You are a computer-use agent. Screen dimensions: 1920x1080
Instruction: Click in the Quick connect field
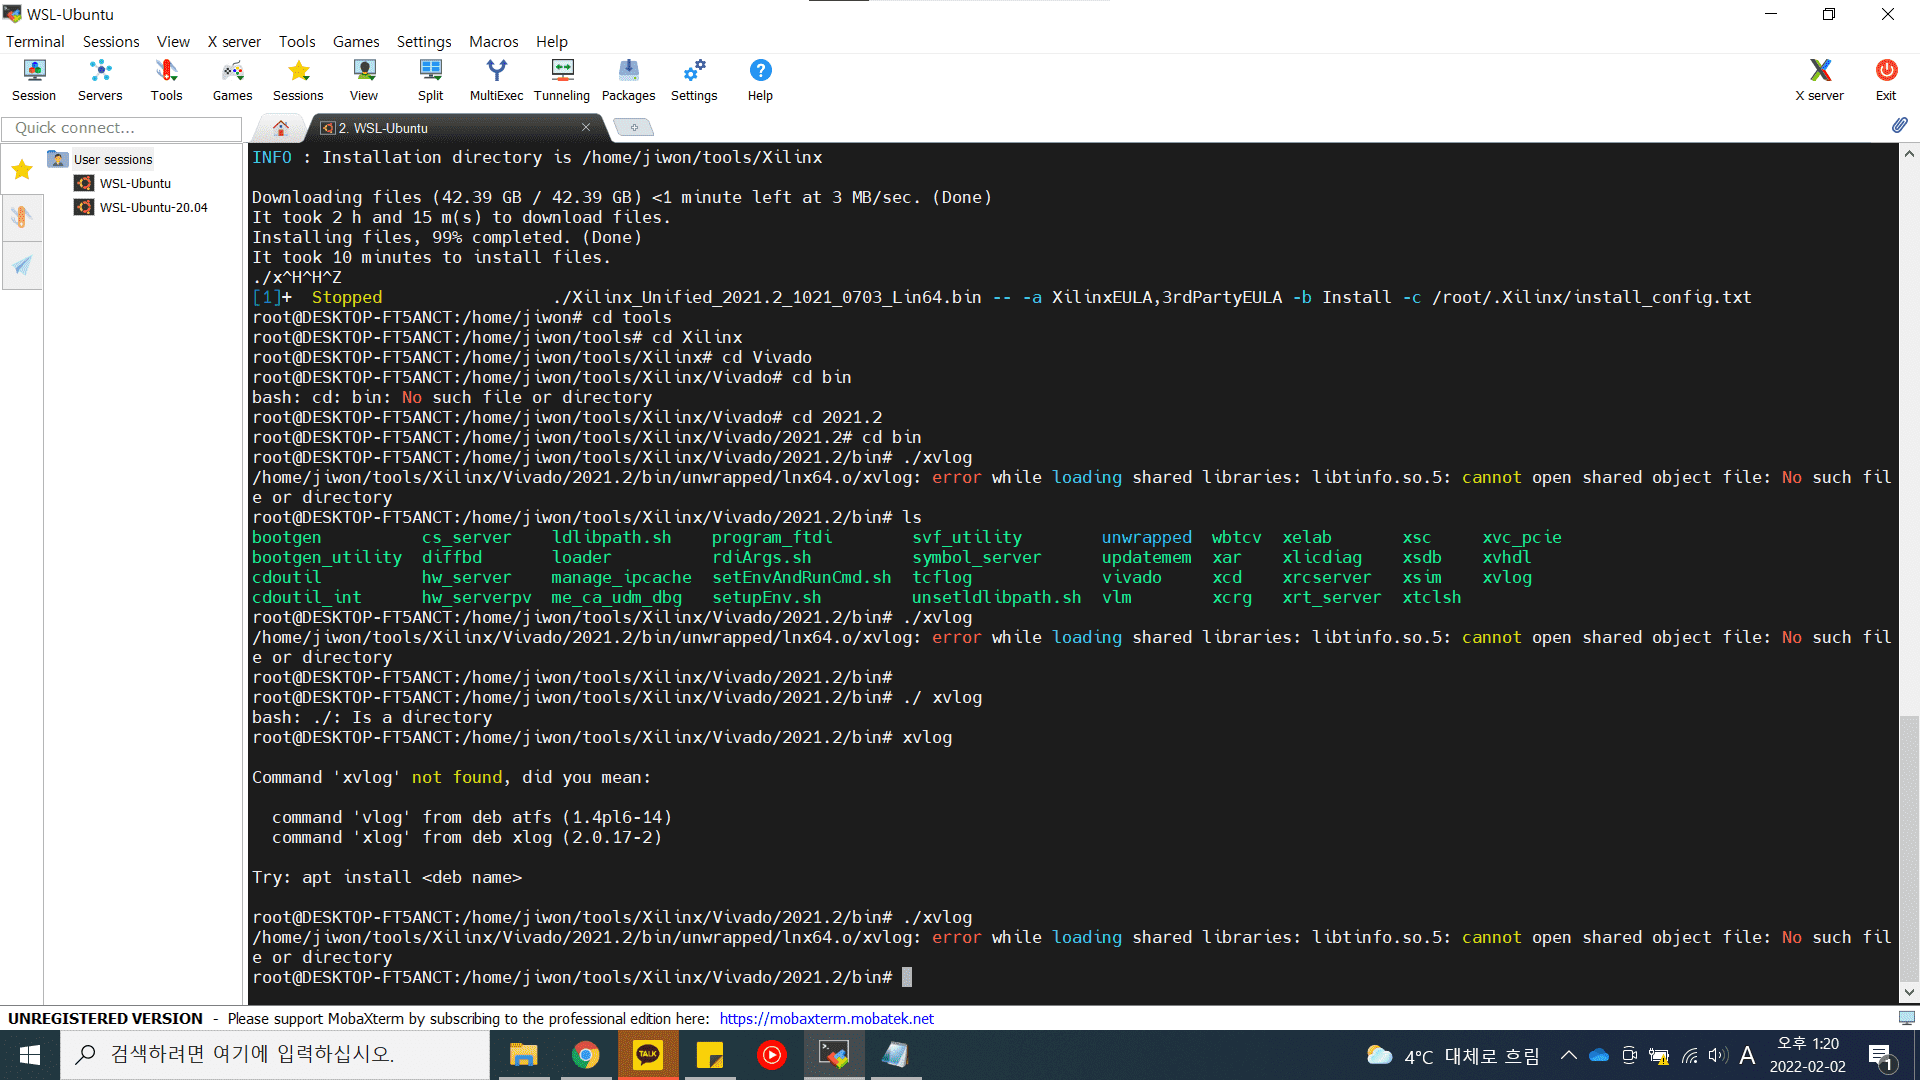(121, 128)
